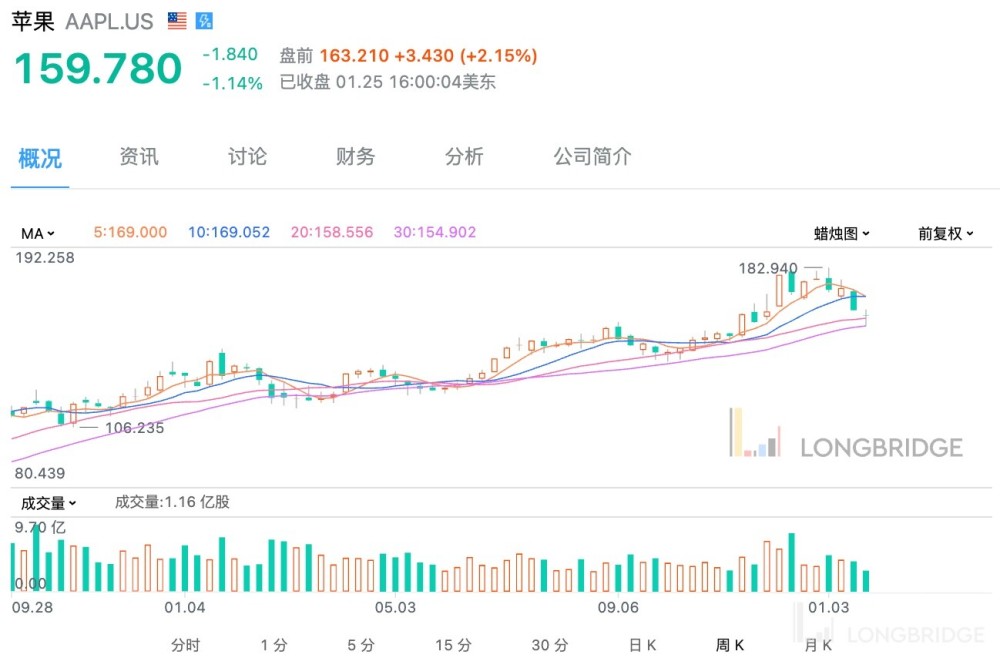
Task: Open the MA indicator dropdown
Action: (38, 233)
